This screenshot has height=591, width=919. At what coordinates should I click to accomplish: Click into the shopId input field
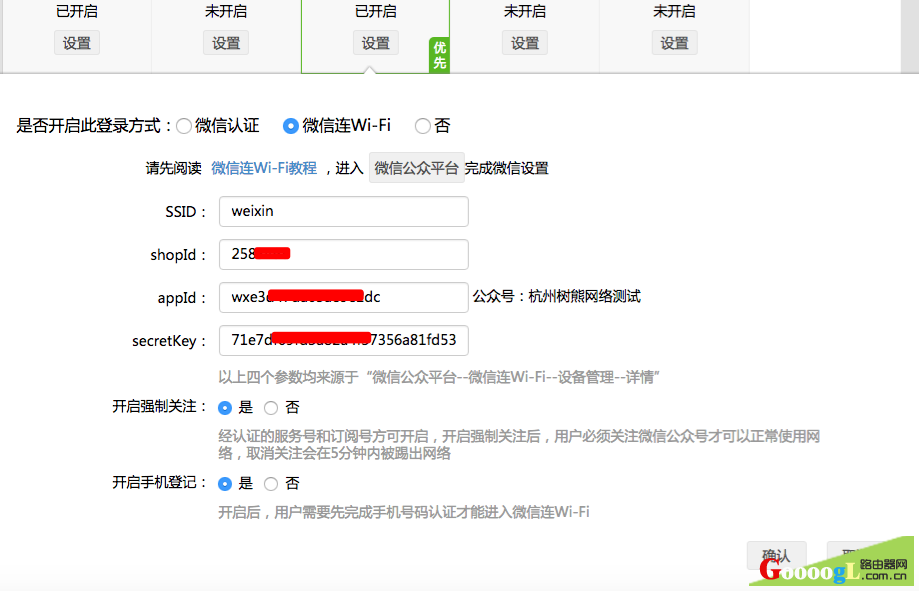(x=343, y=254)
